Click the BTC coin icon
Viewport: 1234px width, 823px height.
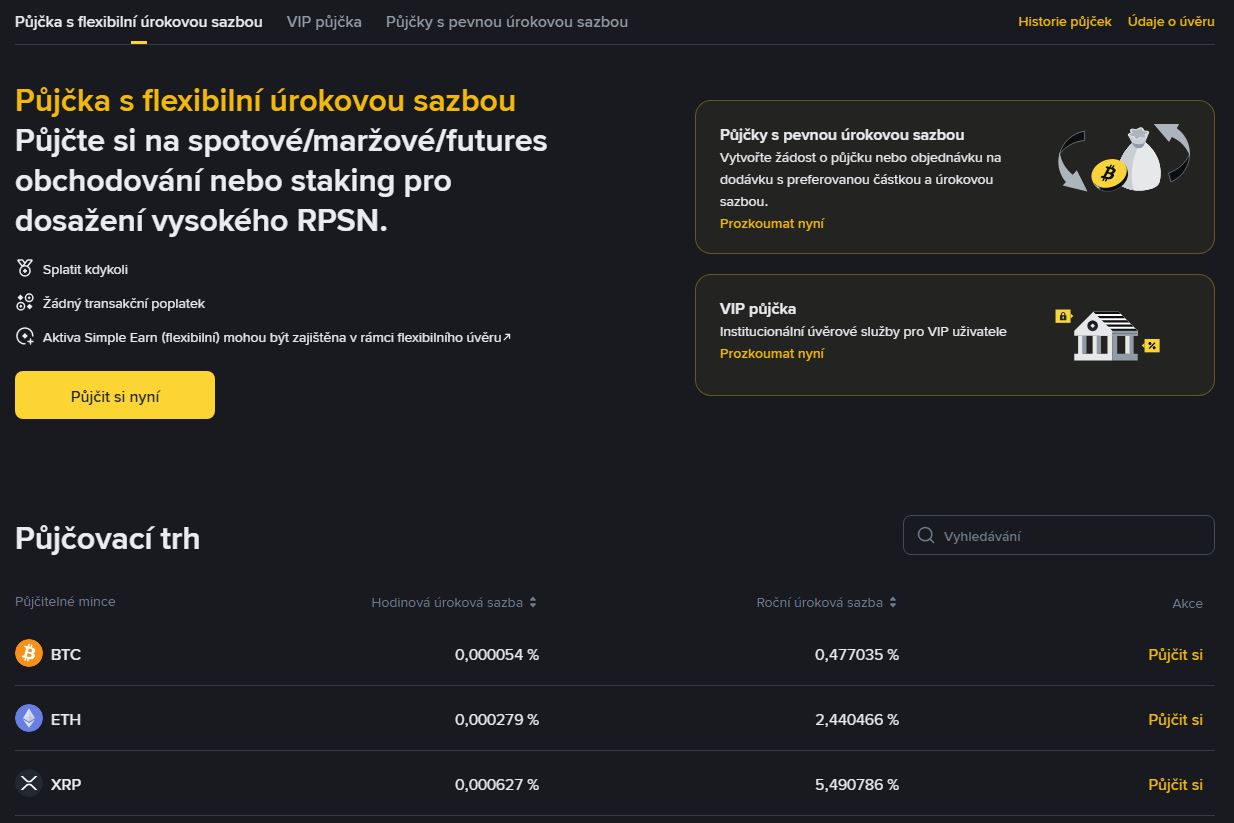pos(29,654)
